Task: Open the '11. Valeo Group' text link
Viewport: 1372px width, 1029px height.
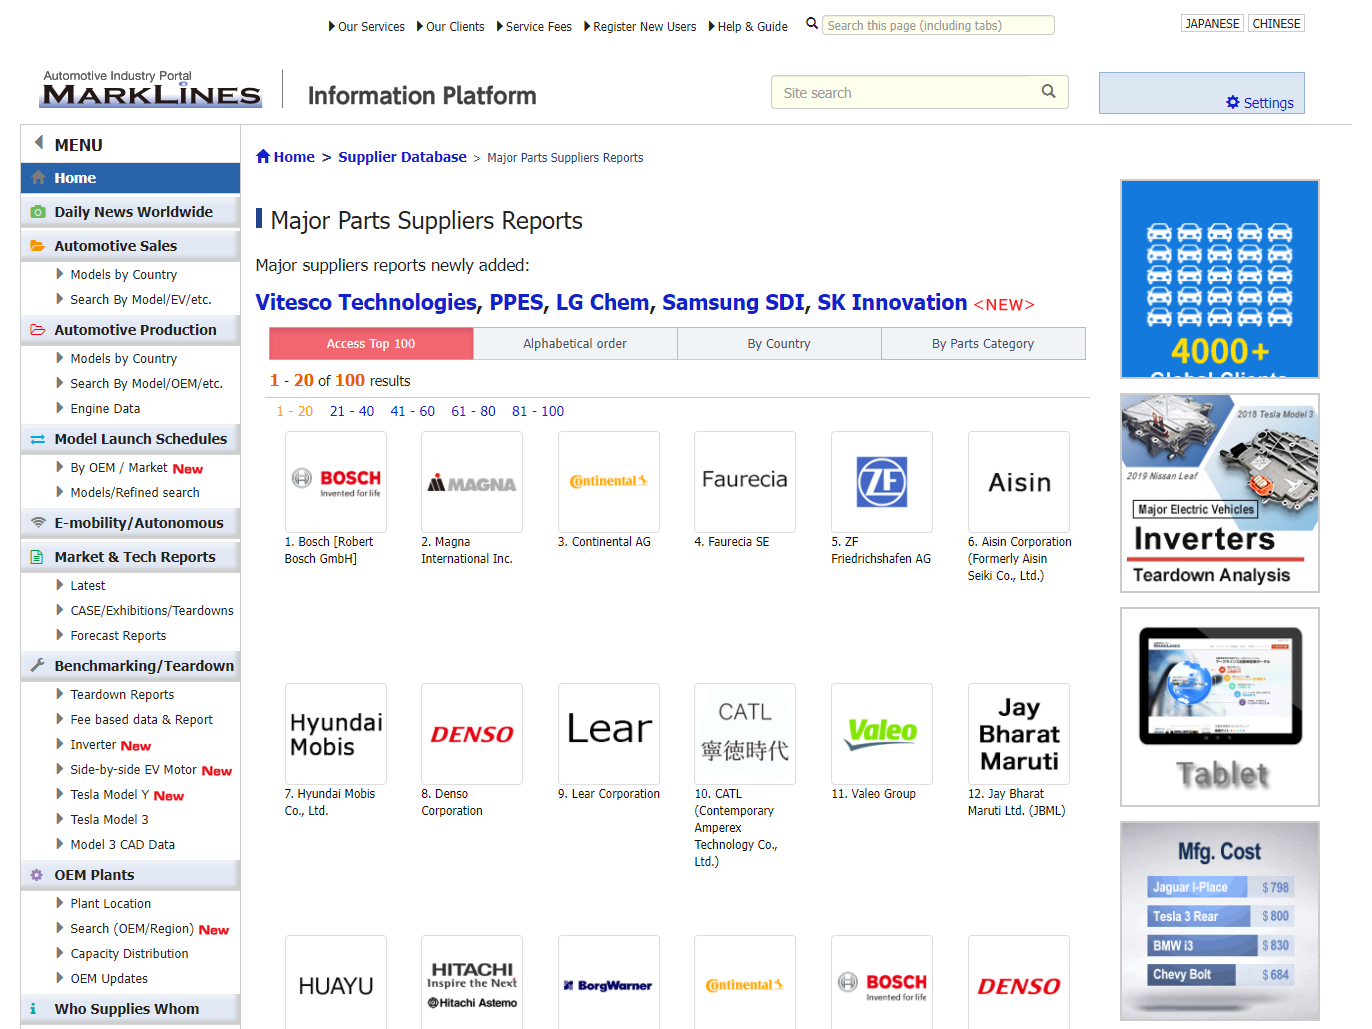Action: pos(873,794)
